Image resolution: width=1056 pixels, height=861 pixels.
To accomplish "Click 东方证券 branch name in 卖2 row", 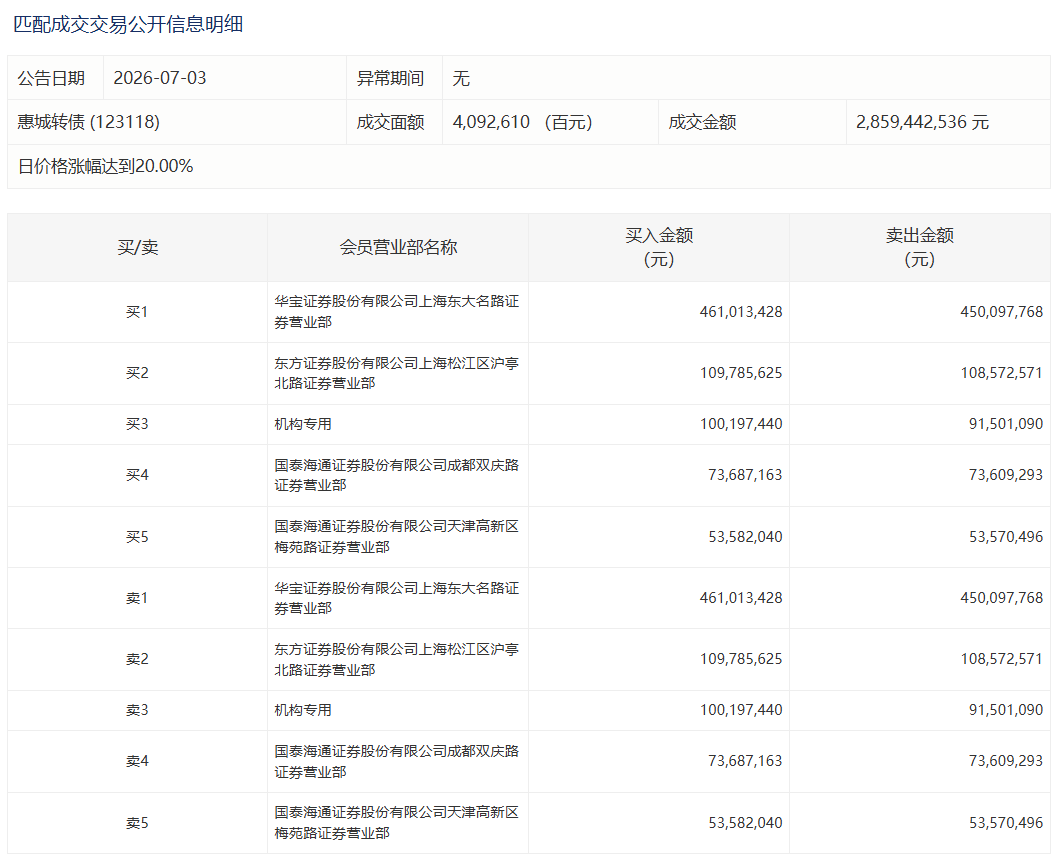I will tap(397, 660).
